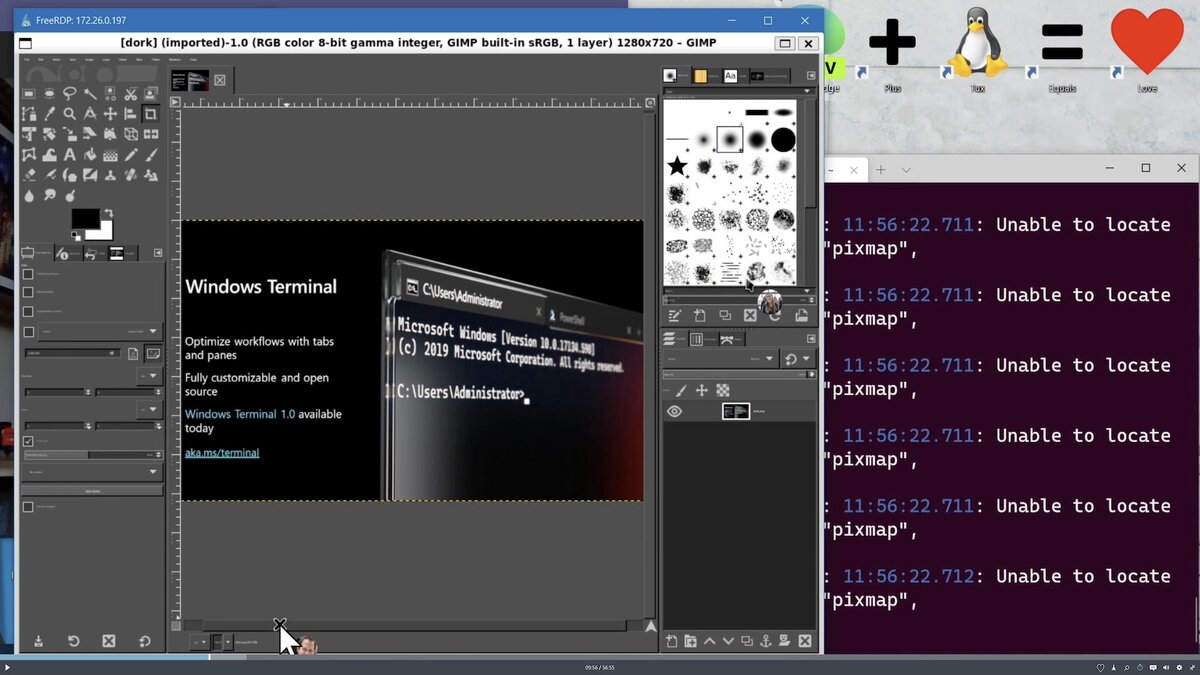Select the Pencil tool

point(131,155)
